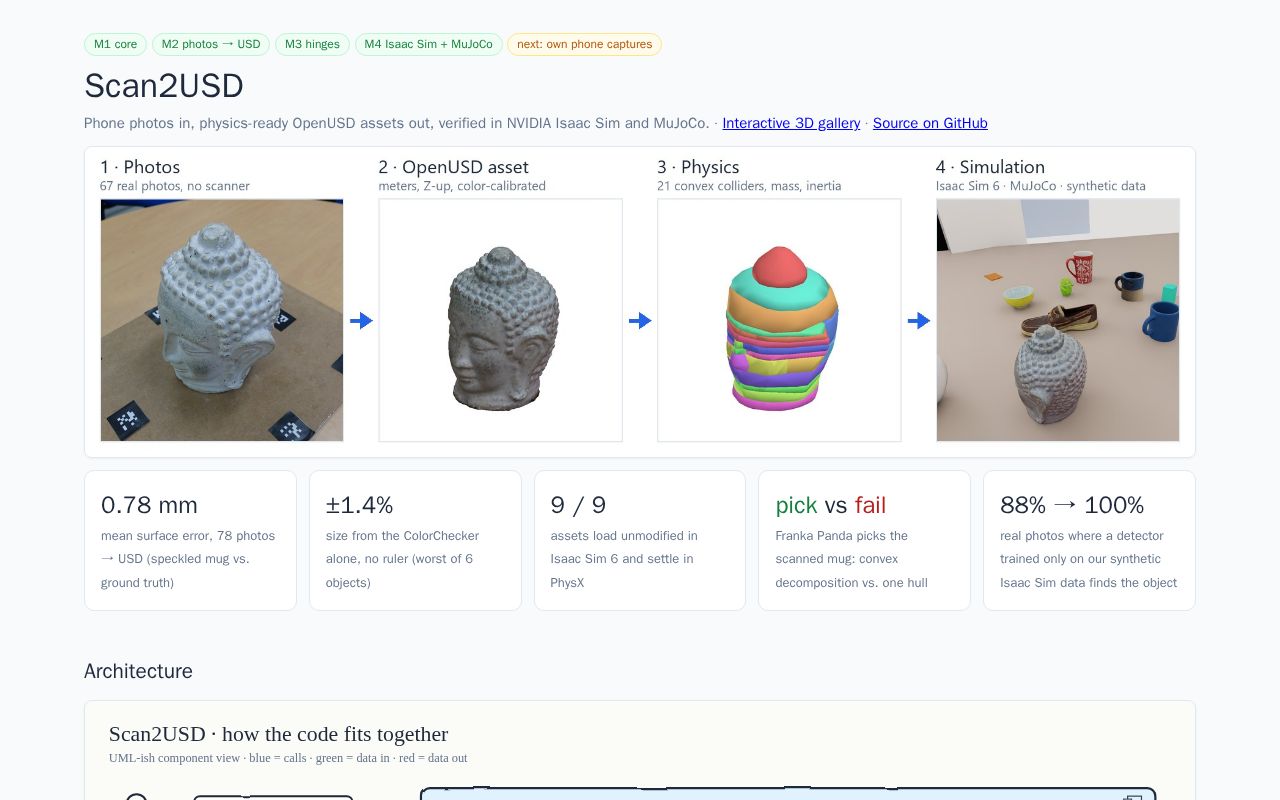Click the Architecture section heading
This screenshot has width=1280, height=800.
pyautogui.click(x=138, y=671)
